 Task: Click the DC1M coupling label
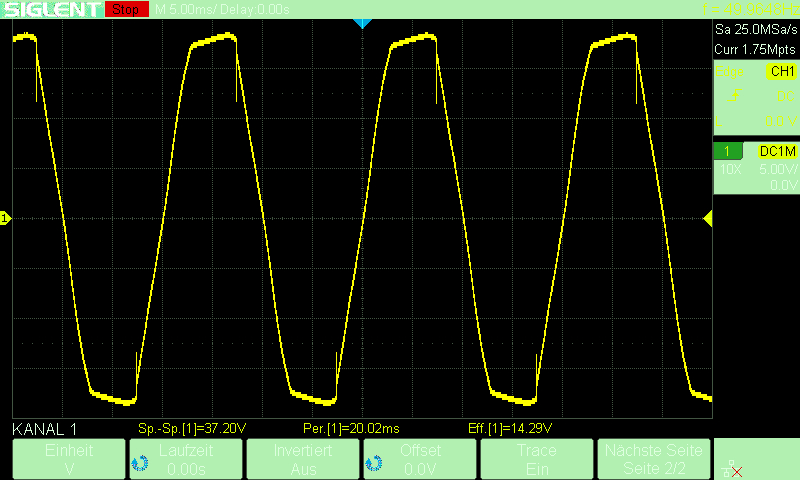(x=778, y=151)
